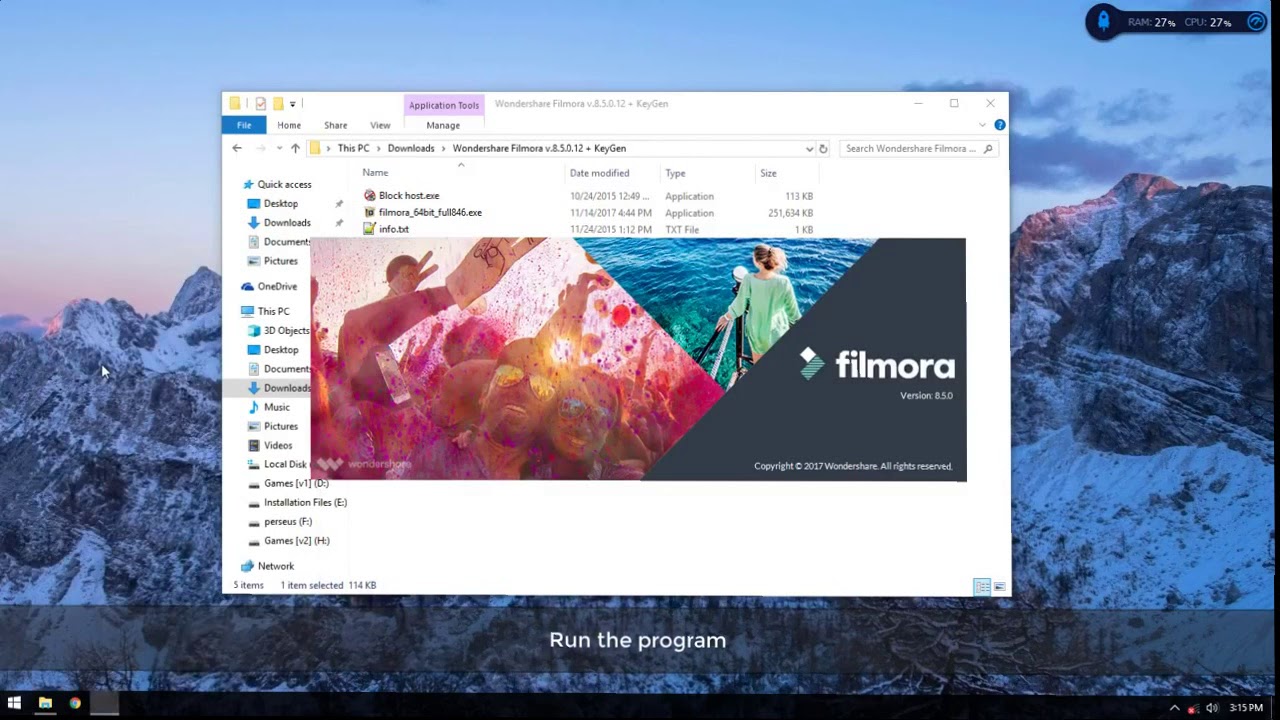Click the filmora installer file icon
1280x720 pixels.
coord(370,213)
